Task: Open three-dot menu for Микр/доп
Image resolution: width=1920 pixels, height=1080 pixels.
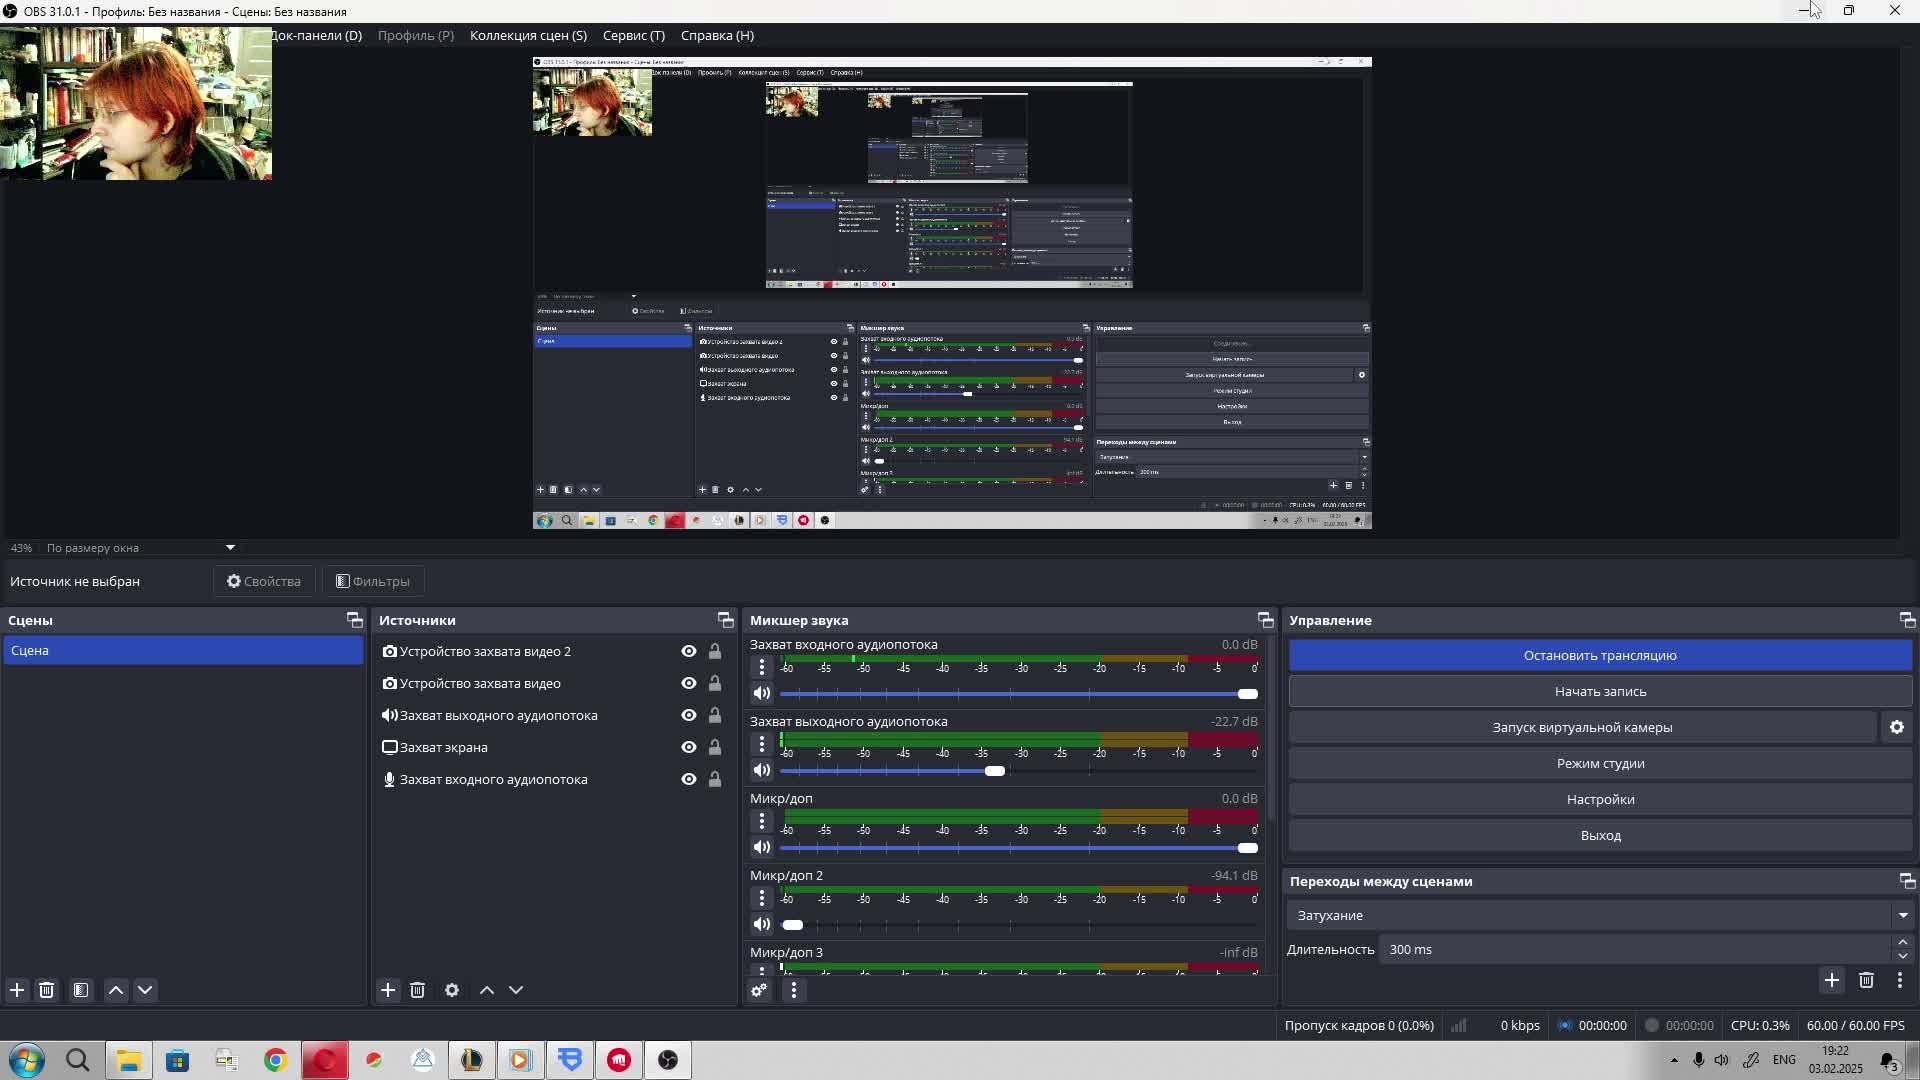Action: click(762, 821)
